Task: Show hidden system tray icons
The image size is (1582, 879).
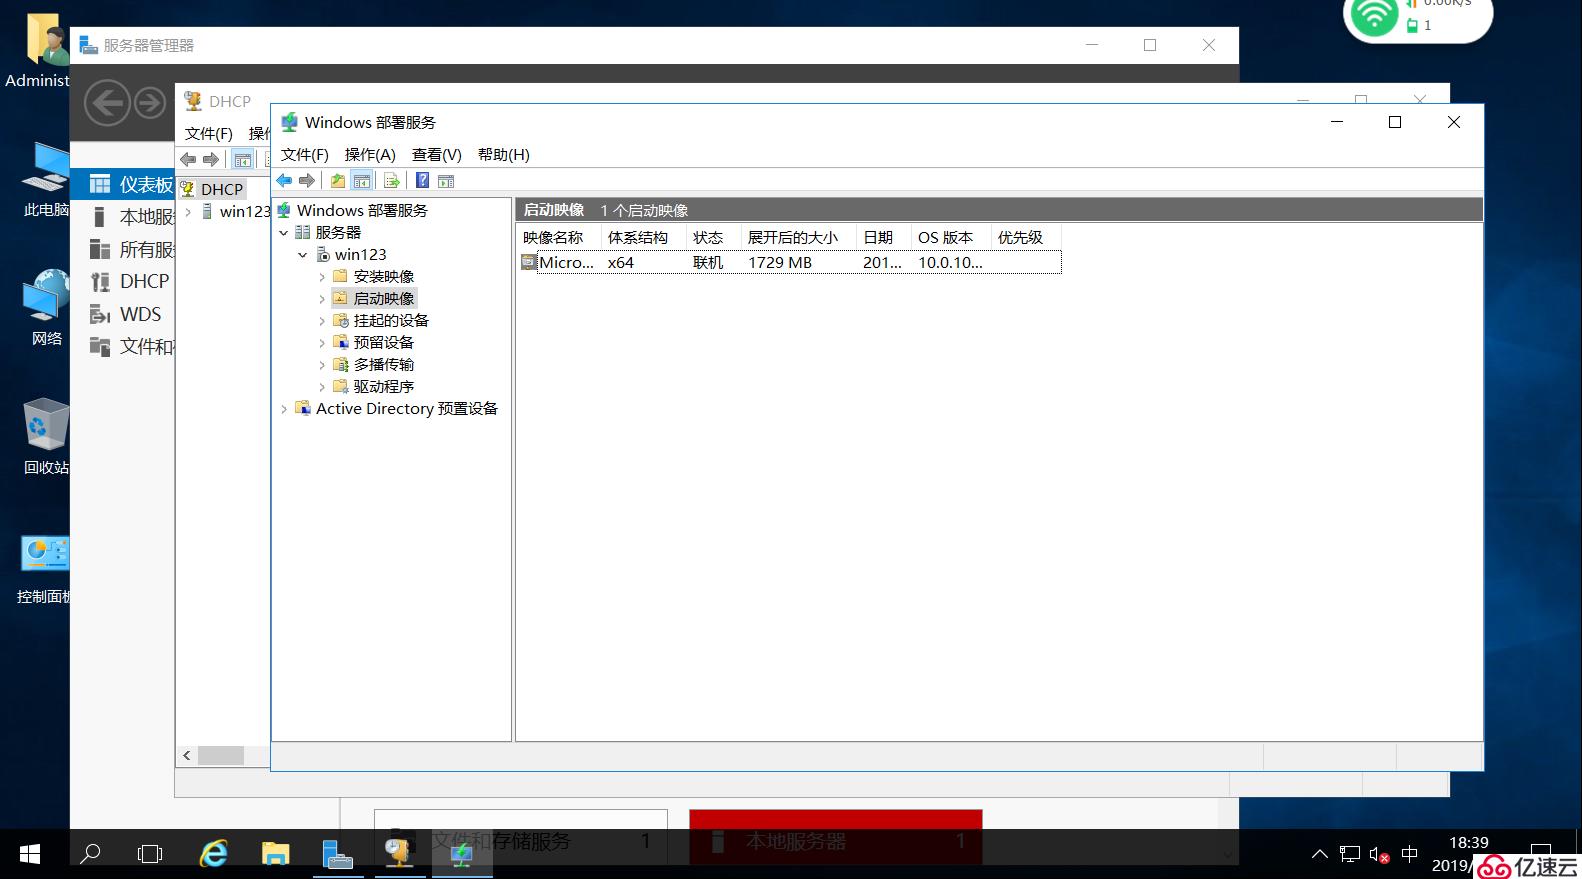Action: point(1320,855)
